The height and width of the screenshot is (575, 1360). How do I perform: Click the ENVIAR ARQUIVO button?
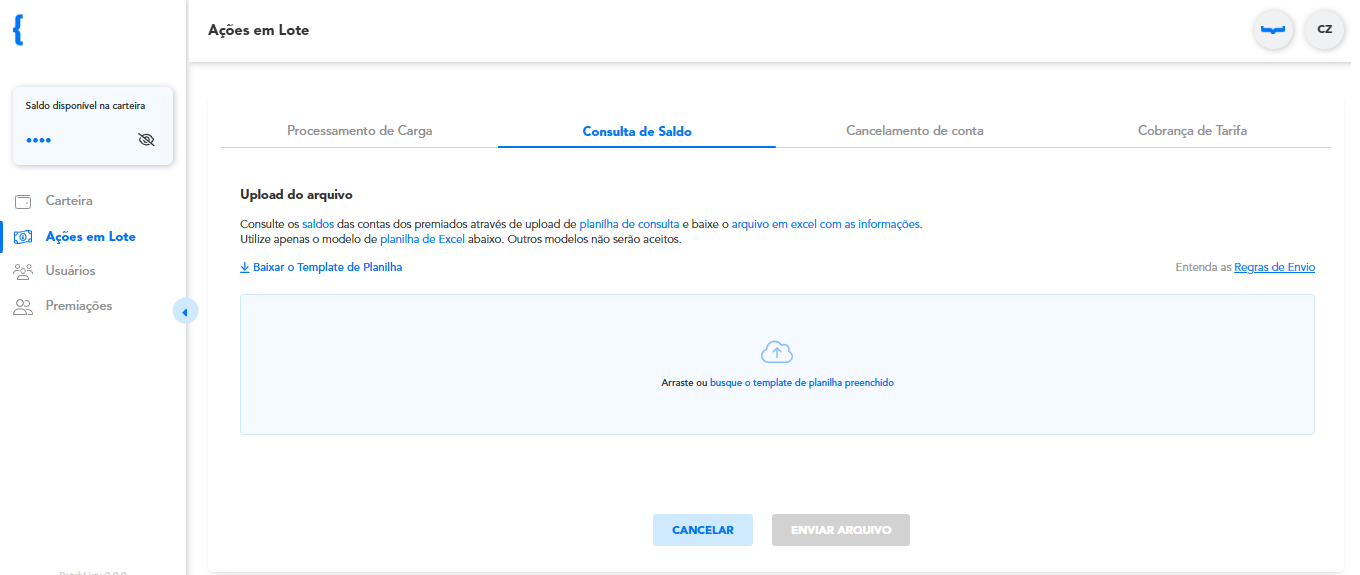841,530
